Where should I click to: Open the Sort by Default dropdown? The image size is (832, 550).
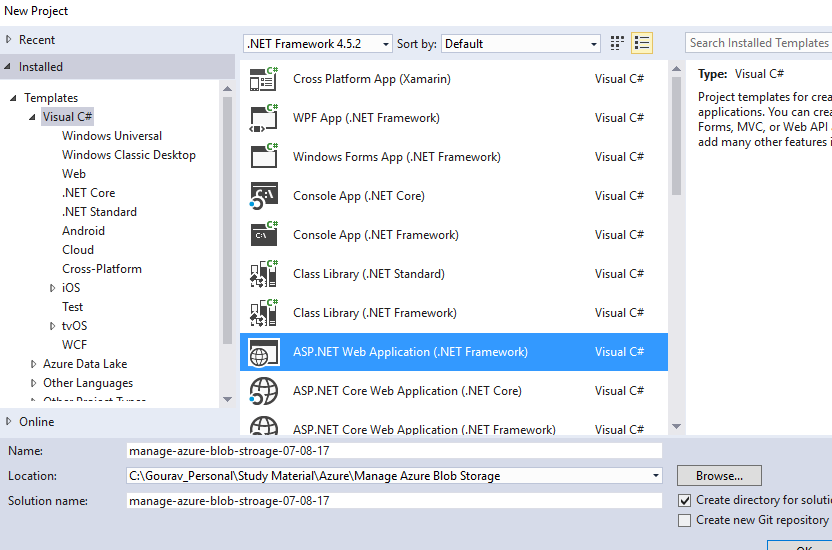[x=521, y=43]
